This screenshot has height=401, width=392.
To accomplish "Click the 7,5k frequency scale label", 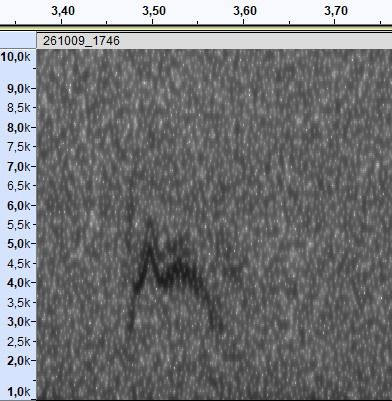I will pos(19,147).
